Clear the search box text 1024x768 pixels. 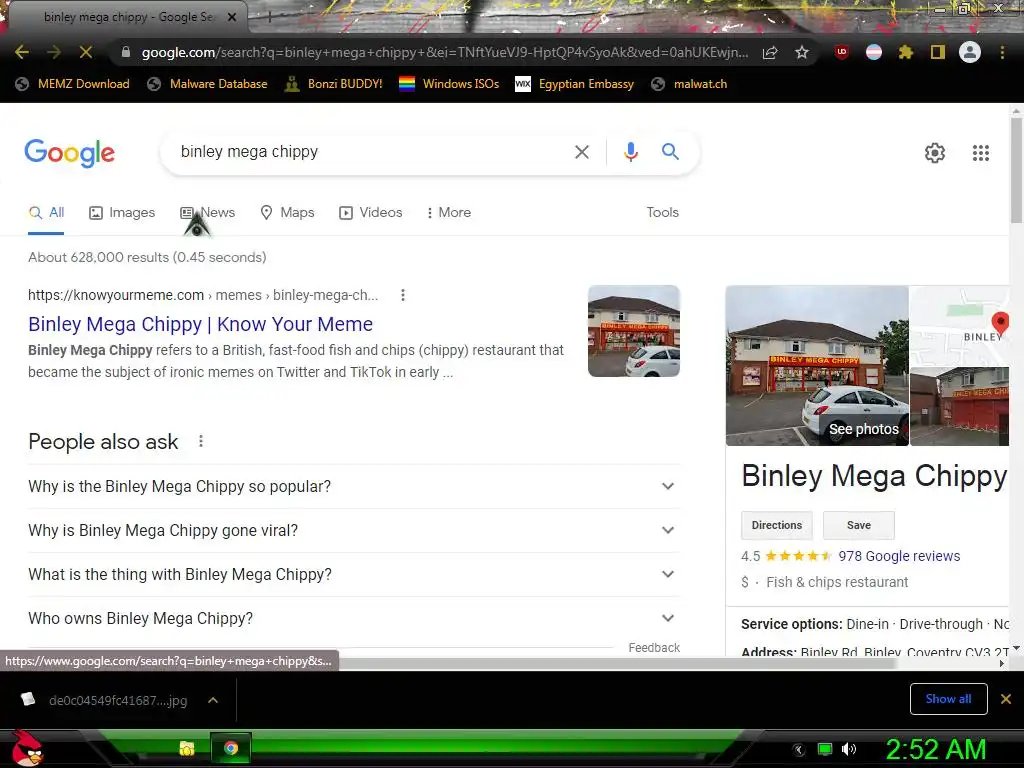[x=582, y=152]
